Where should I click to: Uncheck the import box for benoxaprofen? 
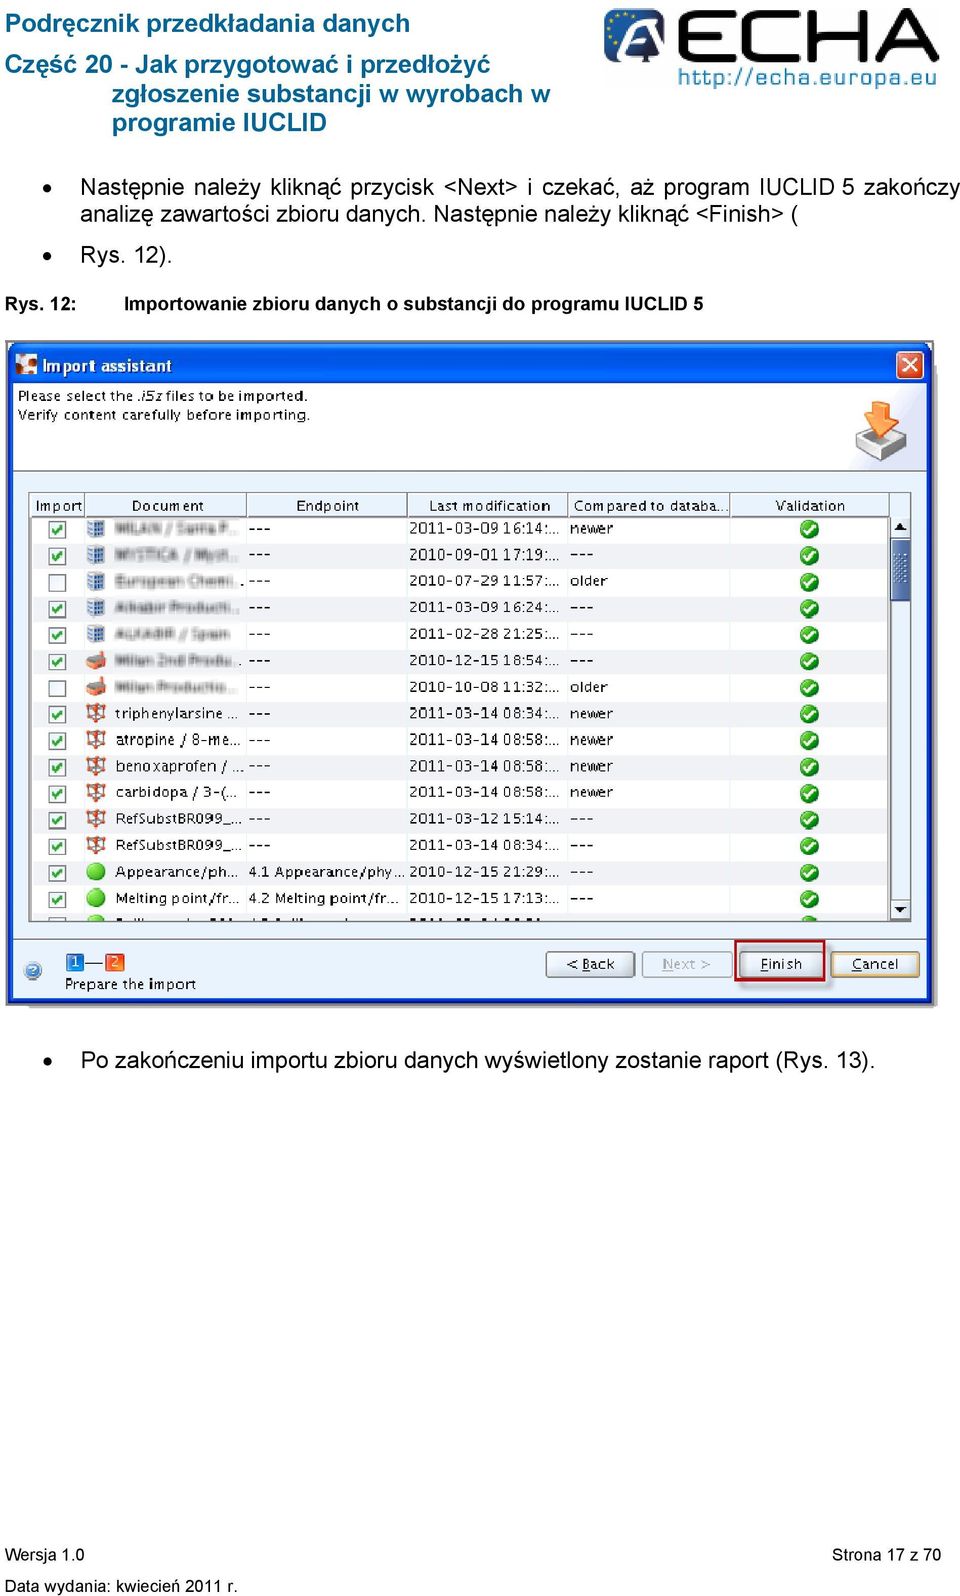[x=57, y=767]
